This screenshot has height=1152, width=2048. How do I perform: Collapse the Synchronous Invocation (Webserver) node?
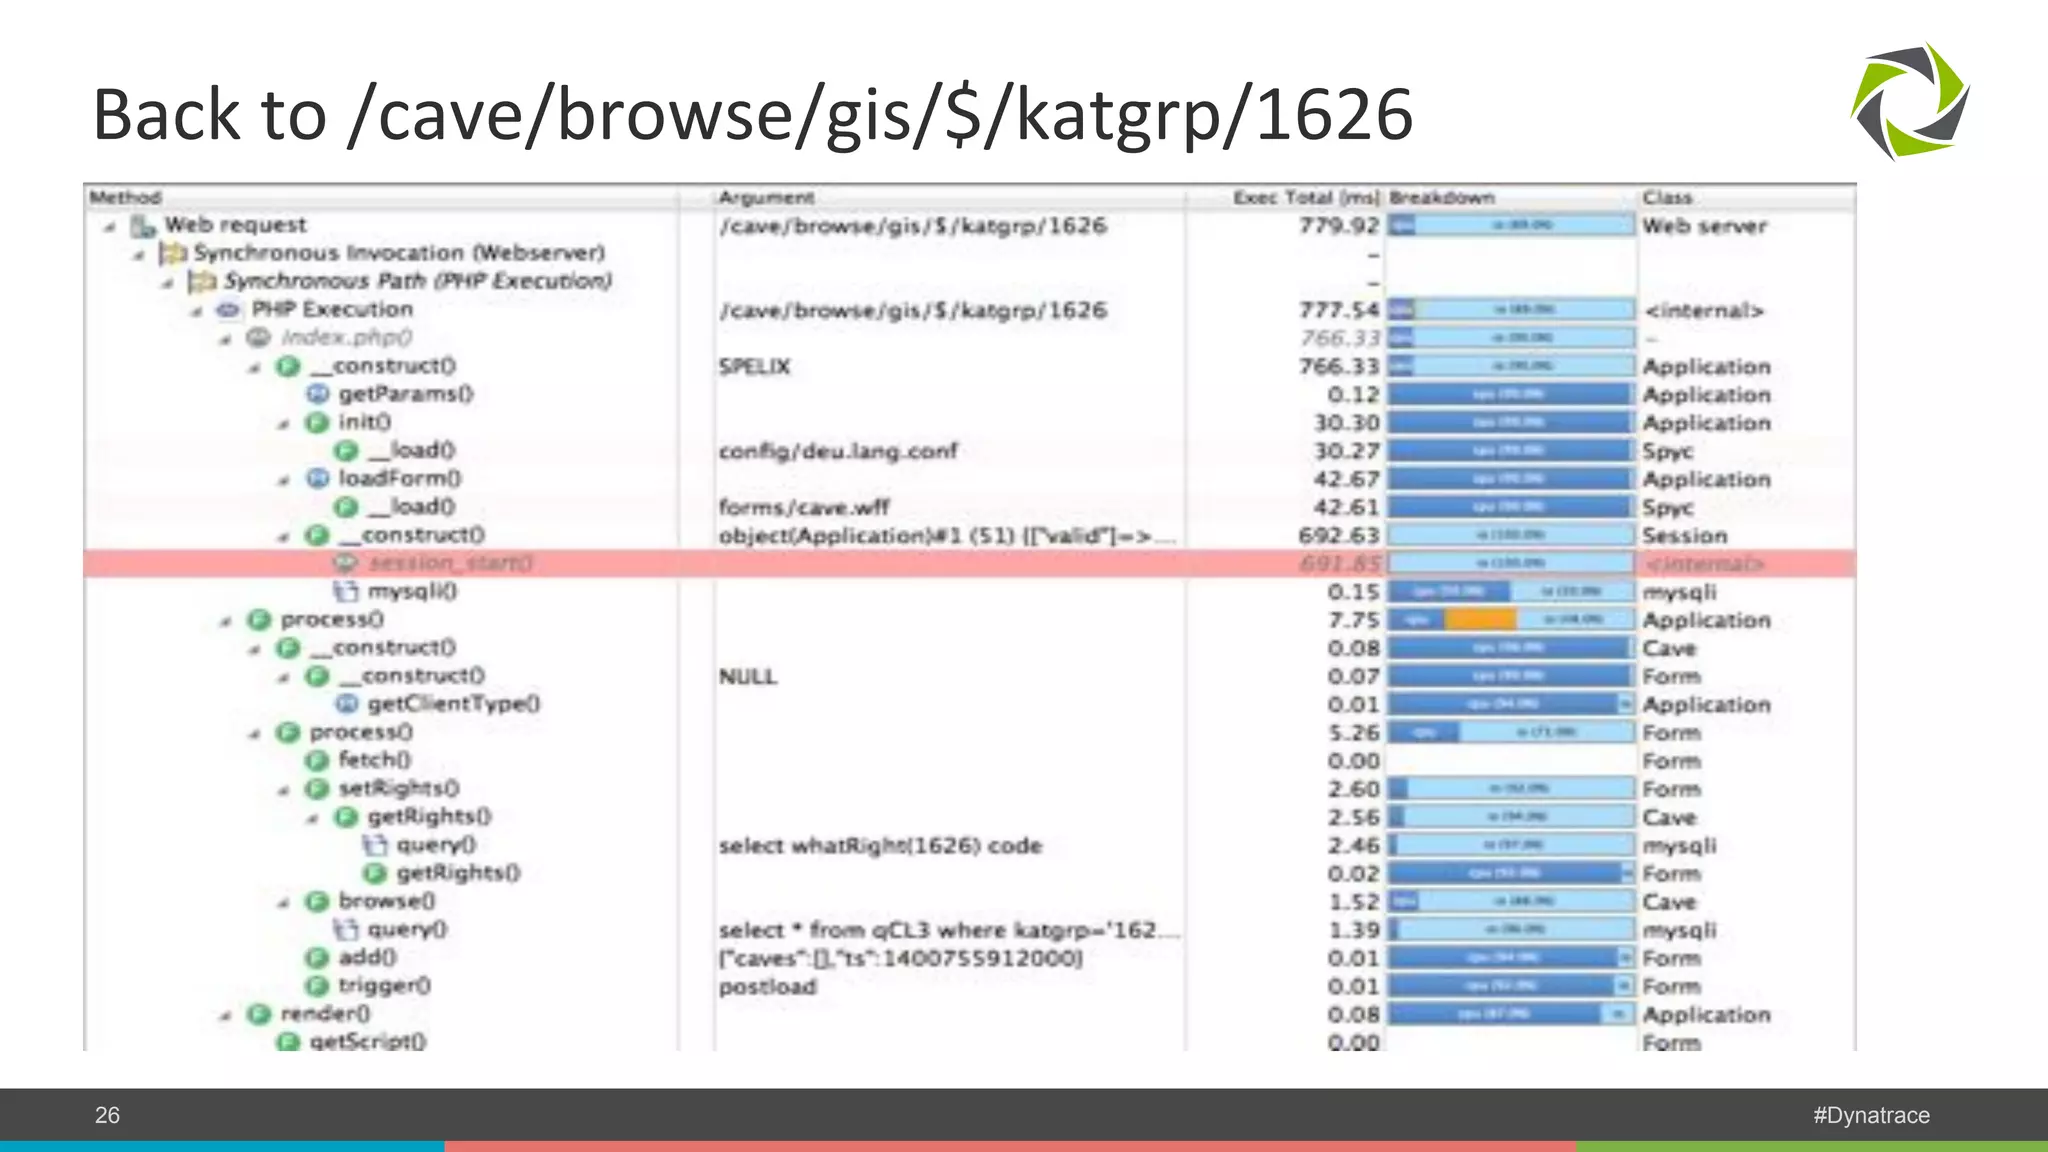pos(139,256)
